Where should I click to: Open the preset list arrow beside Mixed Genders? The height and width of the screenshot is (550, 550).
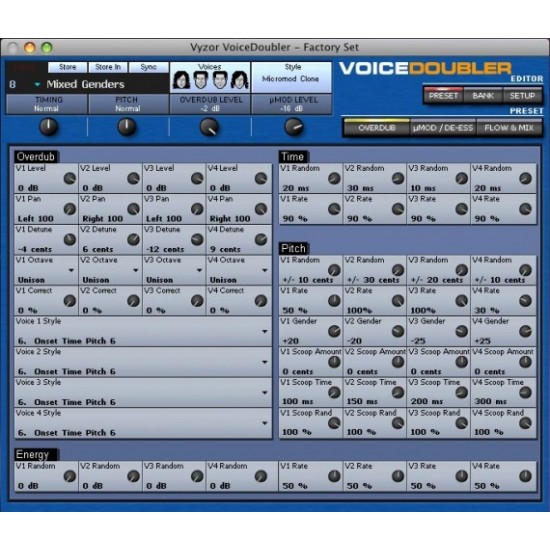pyautogui.click(x=37, y=84)
